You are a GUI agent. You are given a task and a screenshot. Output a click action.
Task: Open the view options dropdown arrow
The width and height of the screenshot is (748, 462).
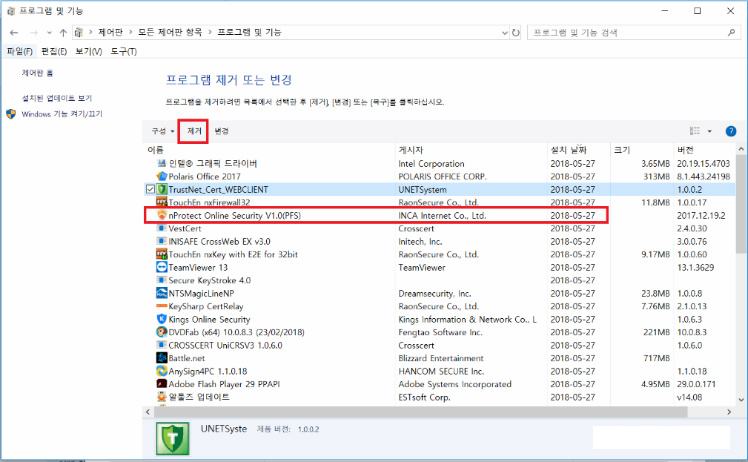tap(709, 131)
